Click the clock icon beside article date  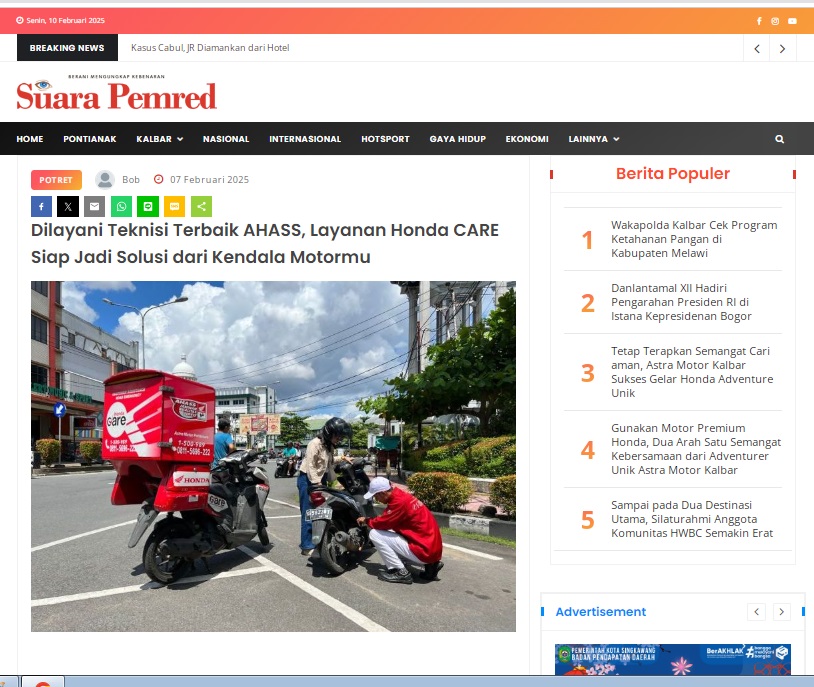click(159, 179)
